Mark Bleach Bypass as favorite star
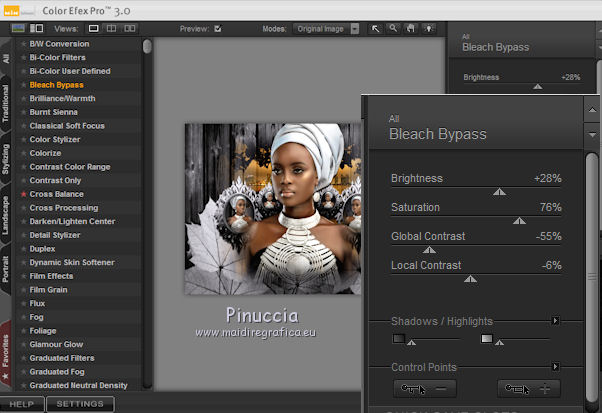The height and width of the screenshot is (413, 602). [x=23, y=85]
